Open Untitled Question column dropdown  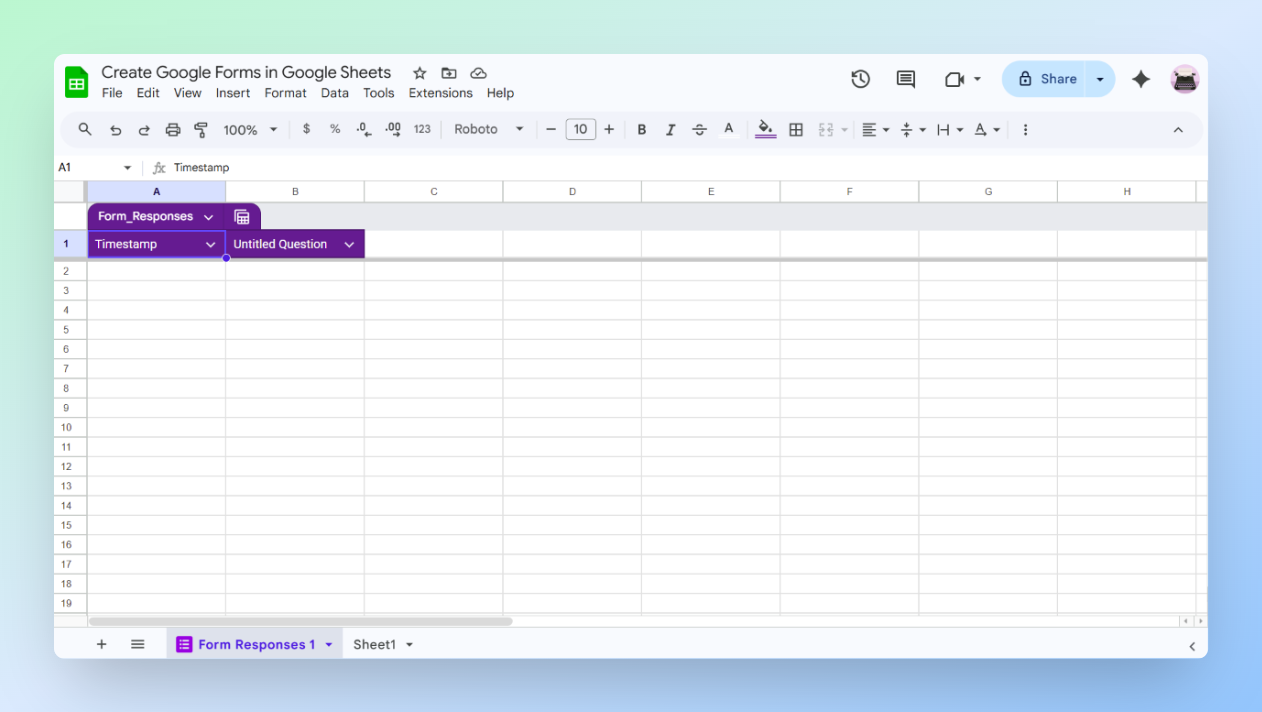click(x=349, y=244)
